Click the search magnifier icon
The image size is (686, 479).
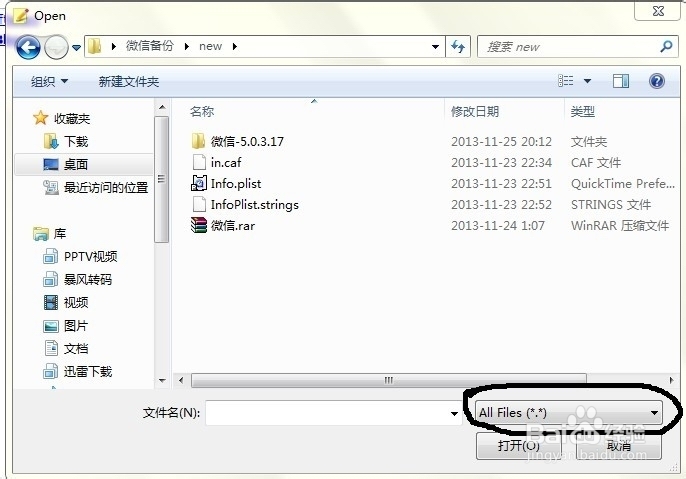pyautogui.click(x=666, y=46)
